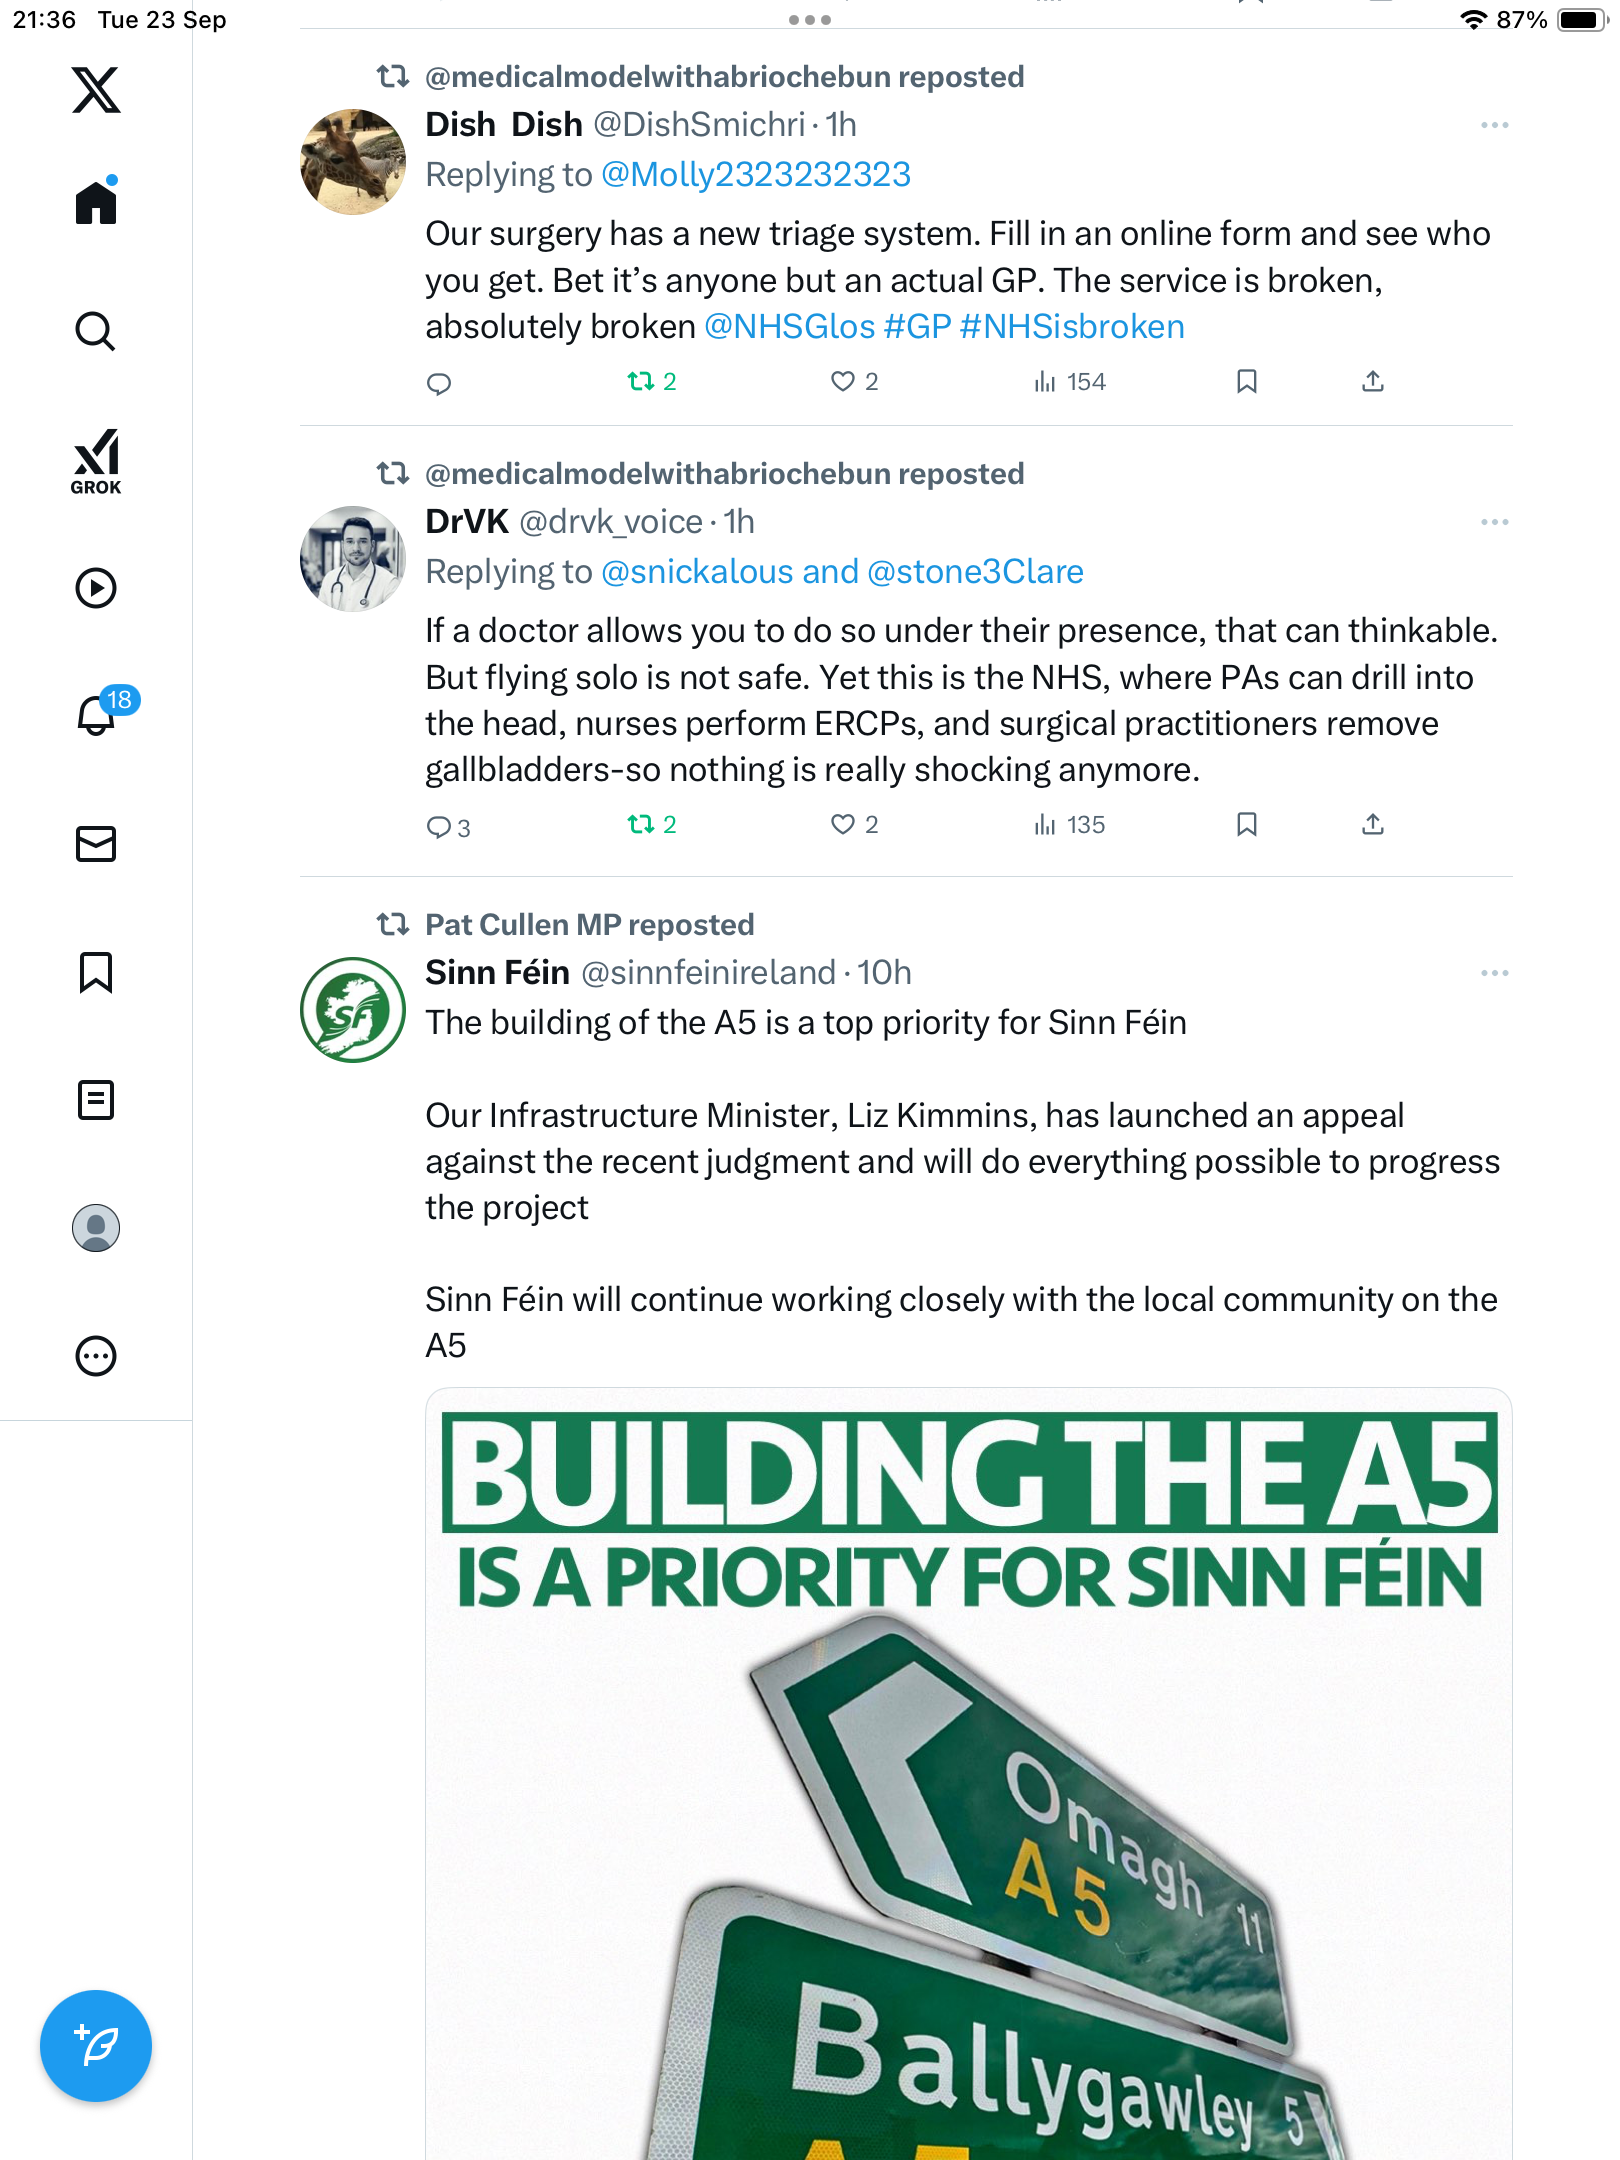Open the #NHSisbroken hashtag
Screen dimensions: 1620x2160
pos(1071,327)
